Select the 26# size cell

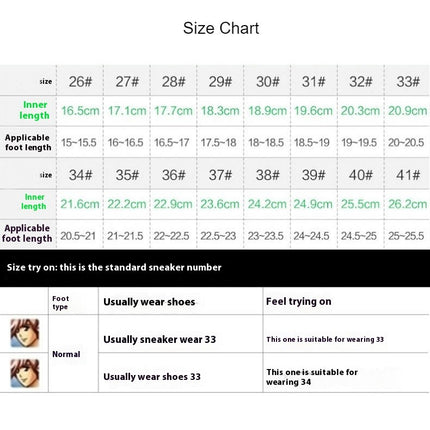(x=80, y=81)
